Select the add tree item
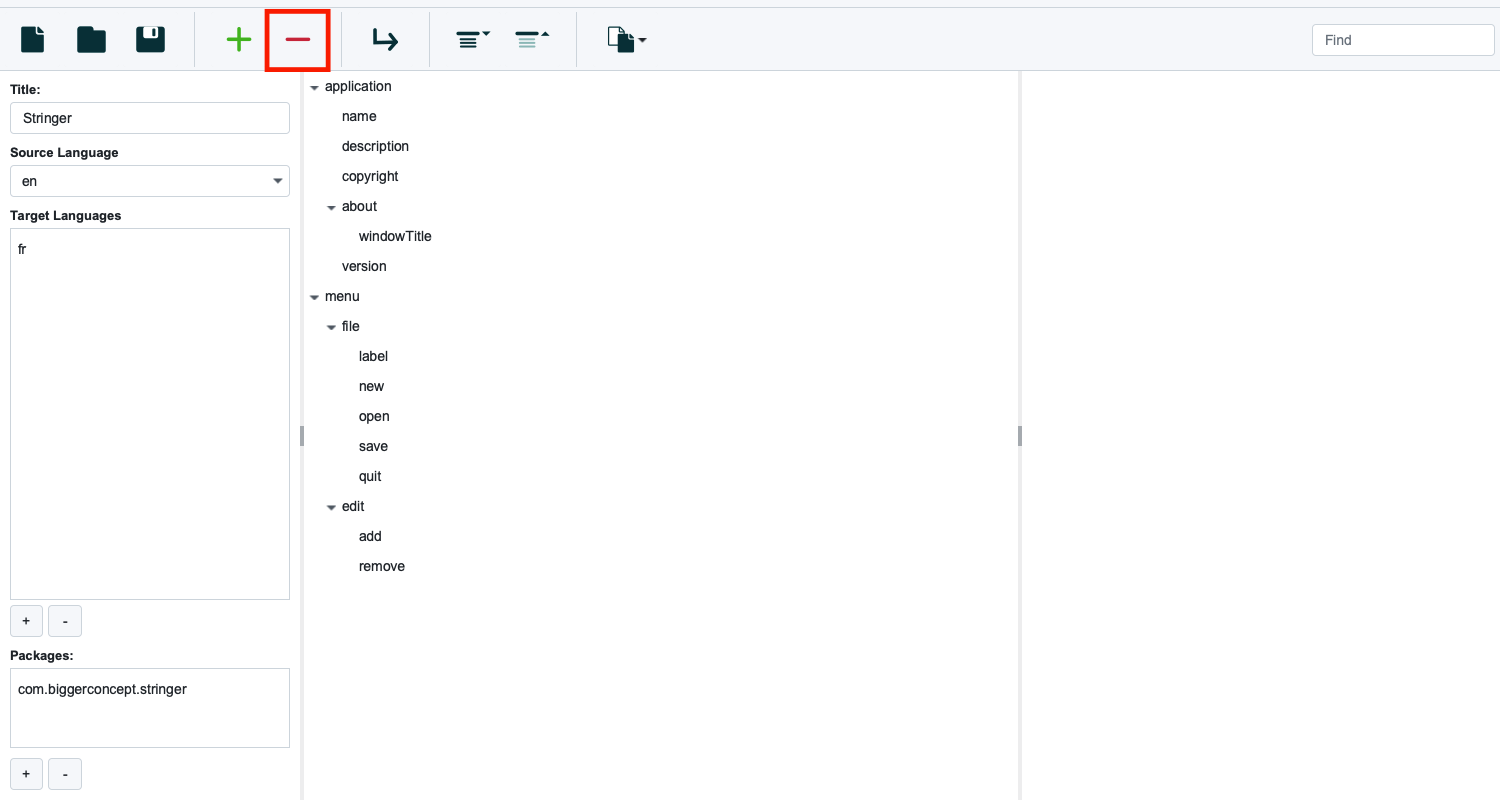 point(370,536)
